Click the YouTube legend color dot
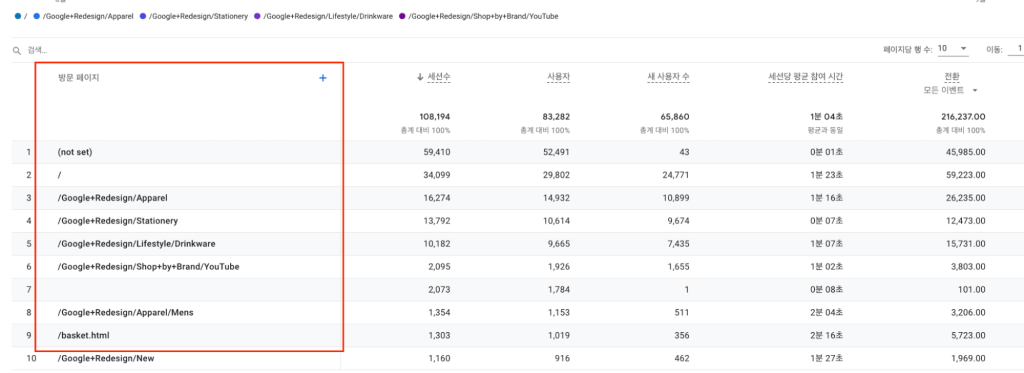The height and width of the screenshot is (373, 1024). 402,16
